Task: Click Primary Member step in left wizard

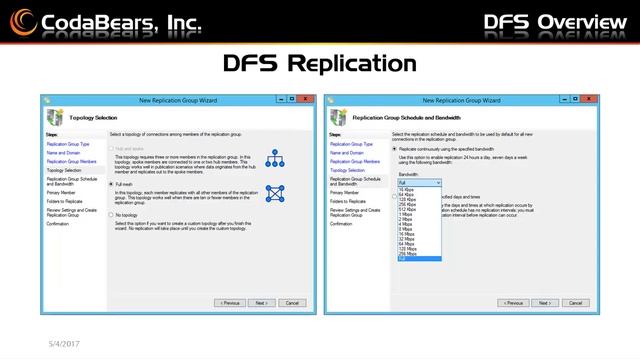Action: click(x=61, y=192)
